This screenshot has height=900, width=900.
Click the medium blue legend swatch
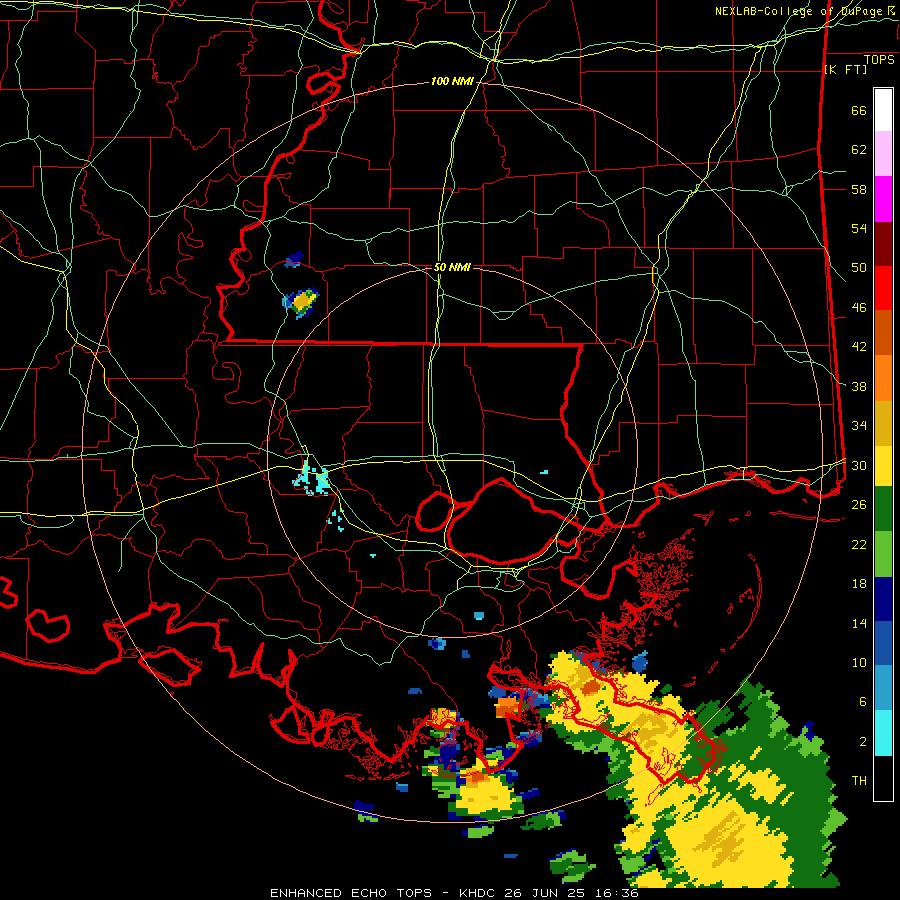tap(883, 643)
